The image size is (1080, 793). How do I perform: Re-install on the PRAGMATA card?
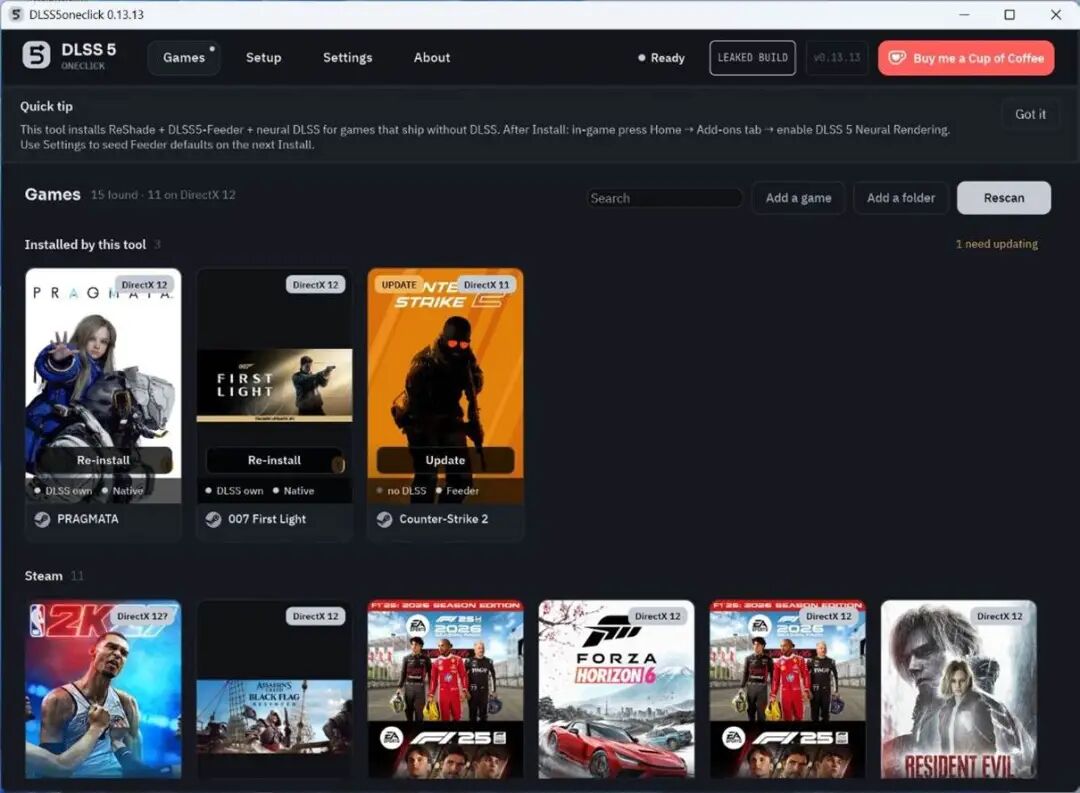(103, 460)
